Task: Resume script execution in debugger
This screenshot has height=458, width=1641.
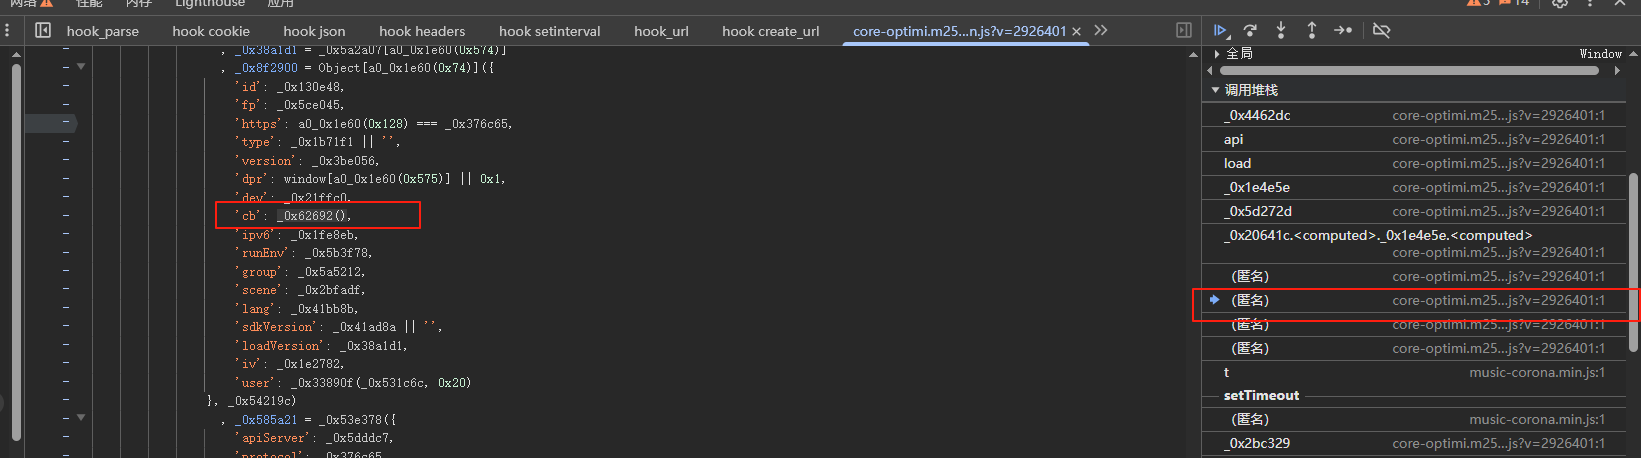Action: [1220, 31]
